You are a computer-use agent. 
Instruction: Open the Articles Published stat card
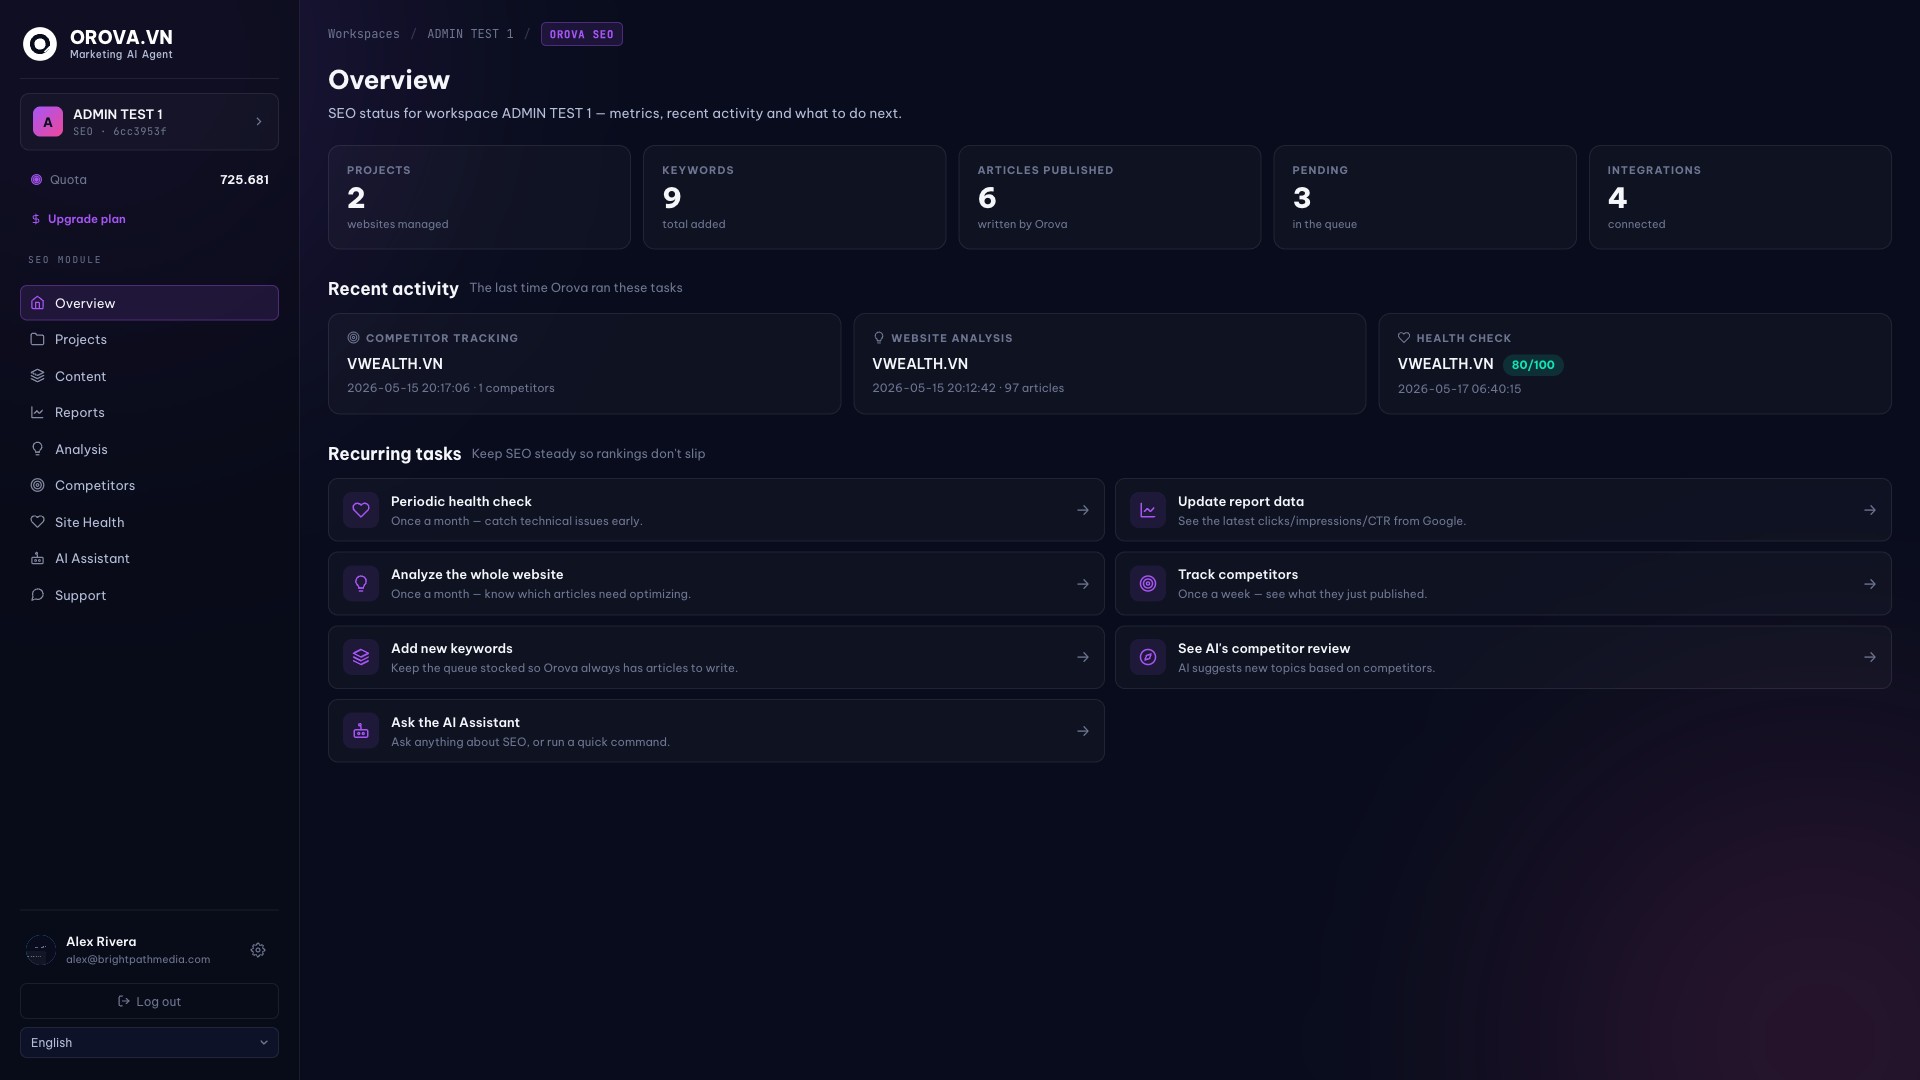click(x=1110, y=197)
